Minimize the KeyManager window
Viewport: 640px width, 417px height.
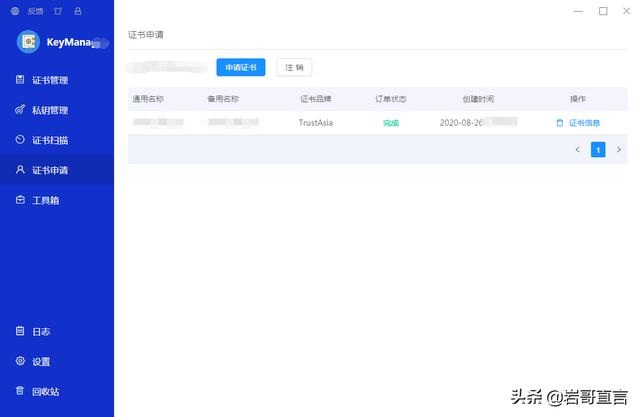point(578,11)
